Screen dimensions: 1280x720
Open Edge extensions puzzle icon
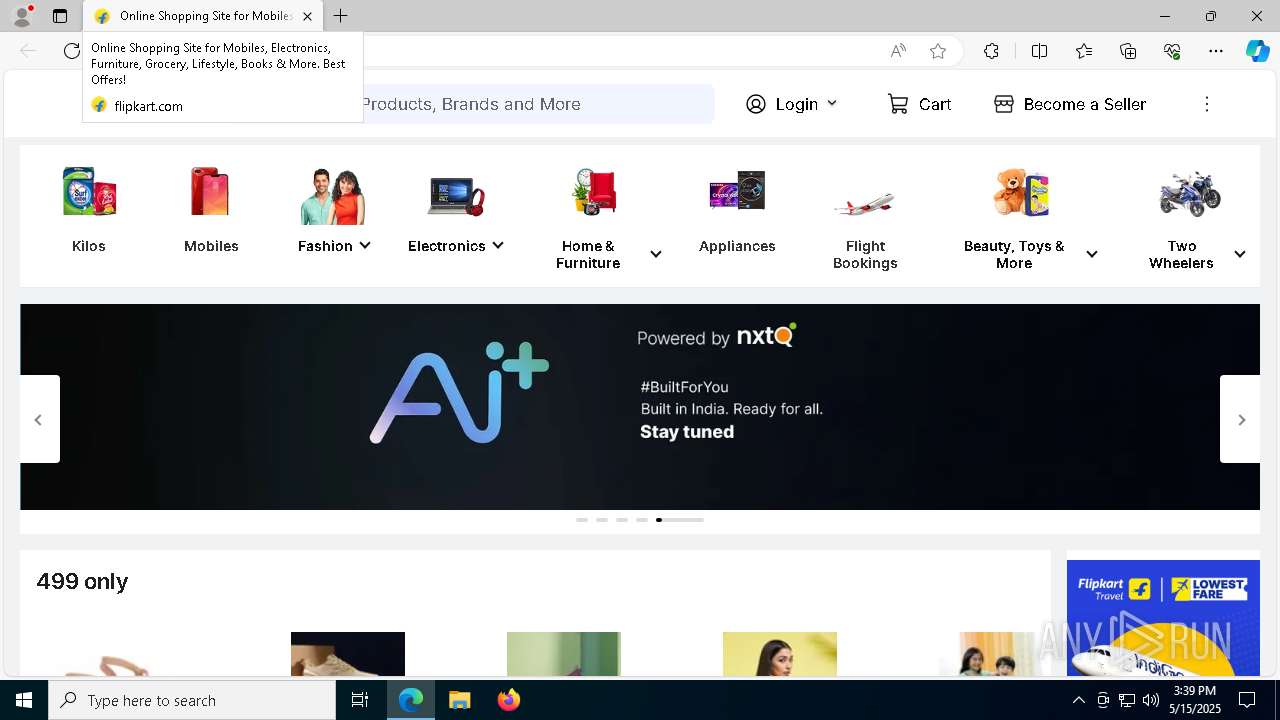pos(991,51)
